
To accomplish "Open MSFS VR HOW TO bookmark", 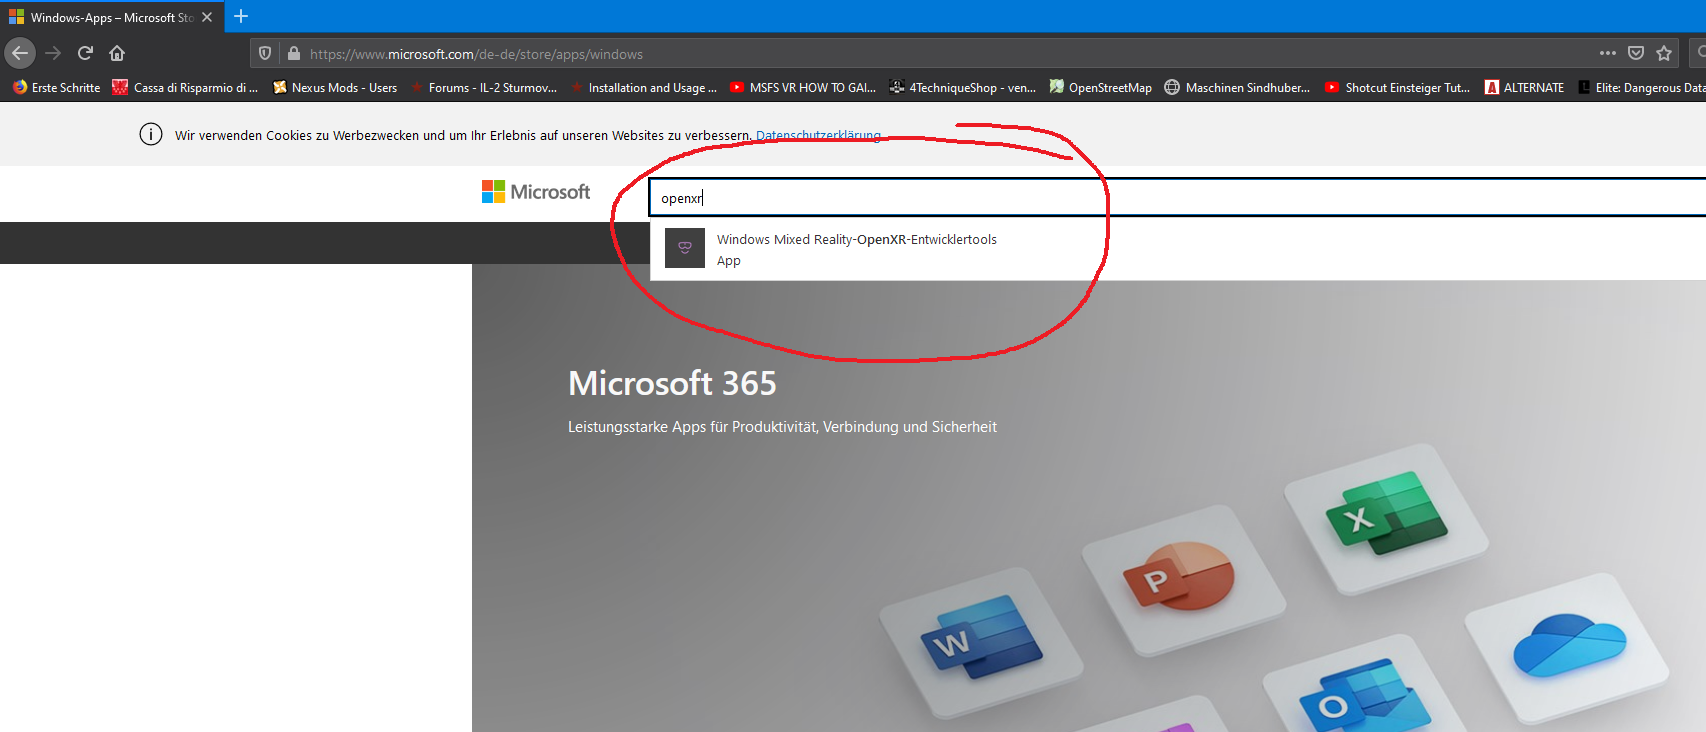I will click(803, 88).
